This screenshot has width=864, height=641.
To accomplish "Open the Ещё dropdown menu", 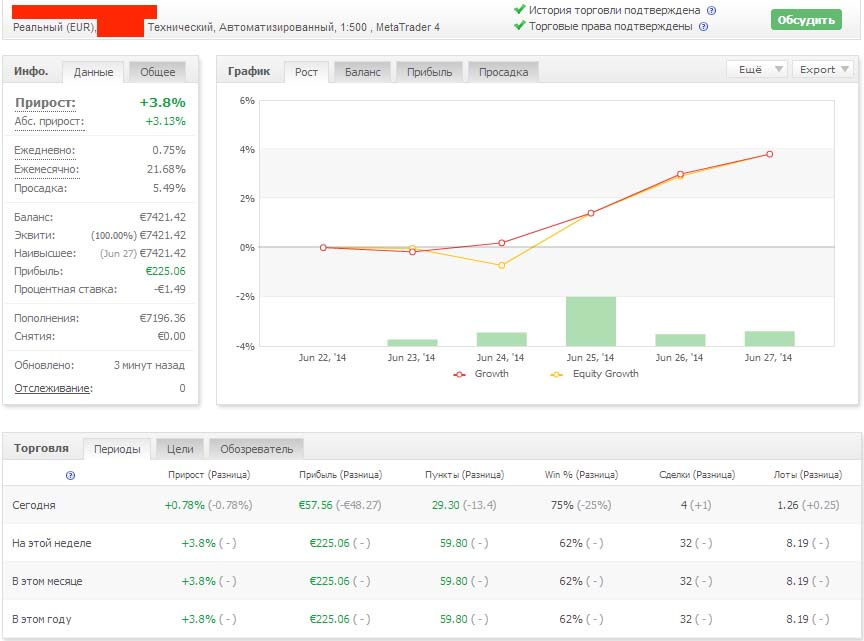I will coord(757,70).
